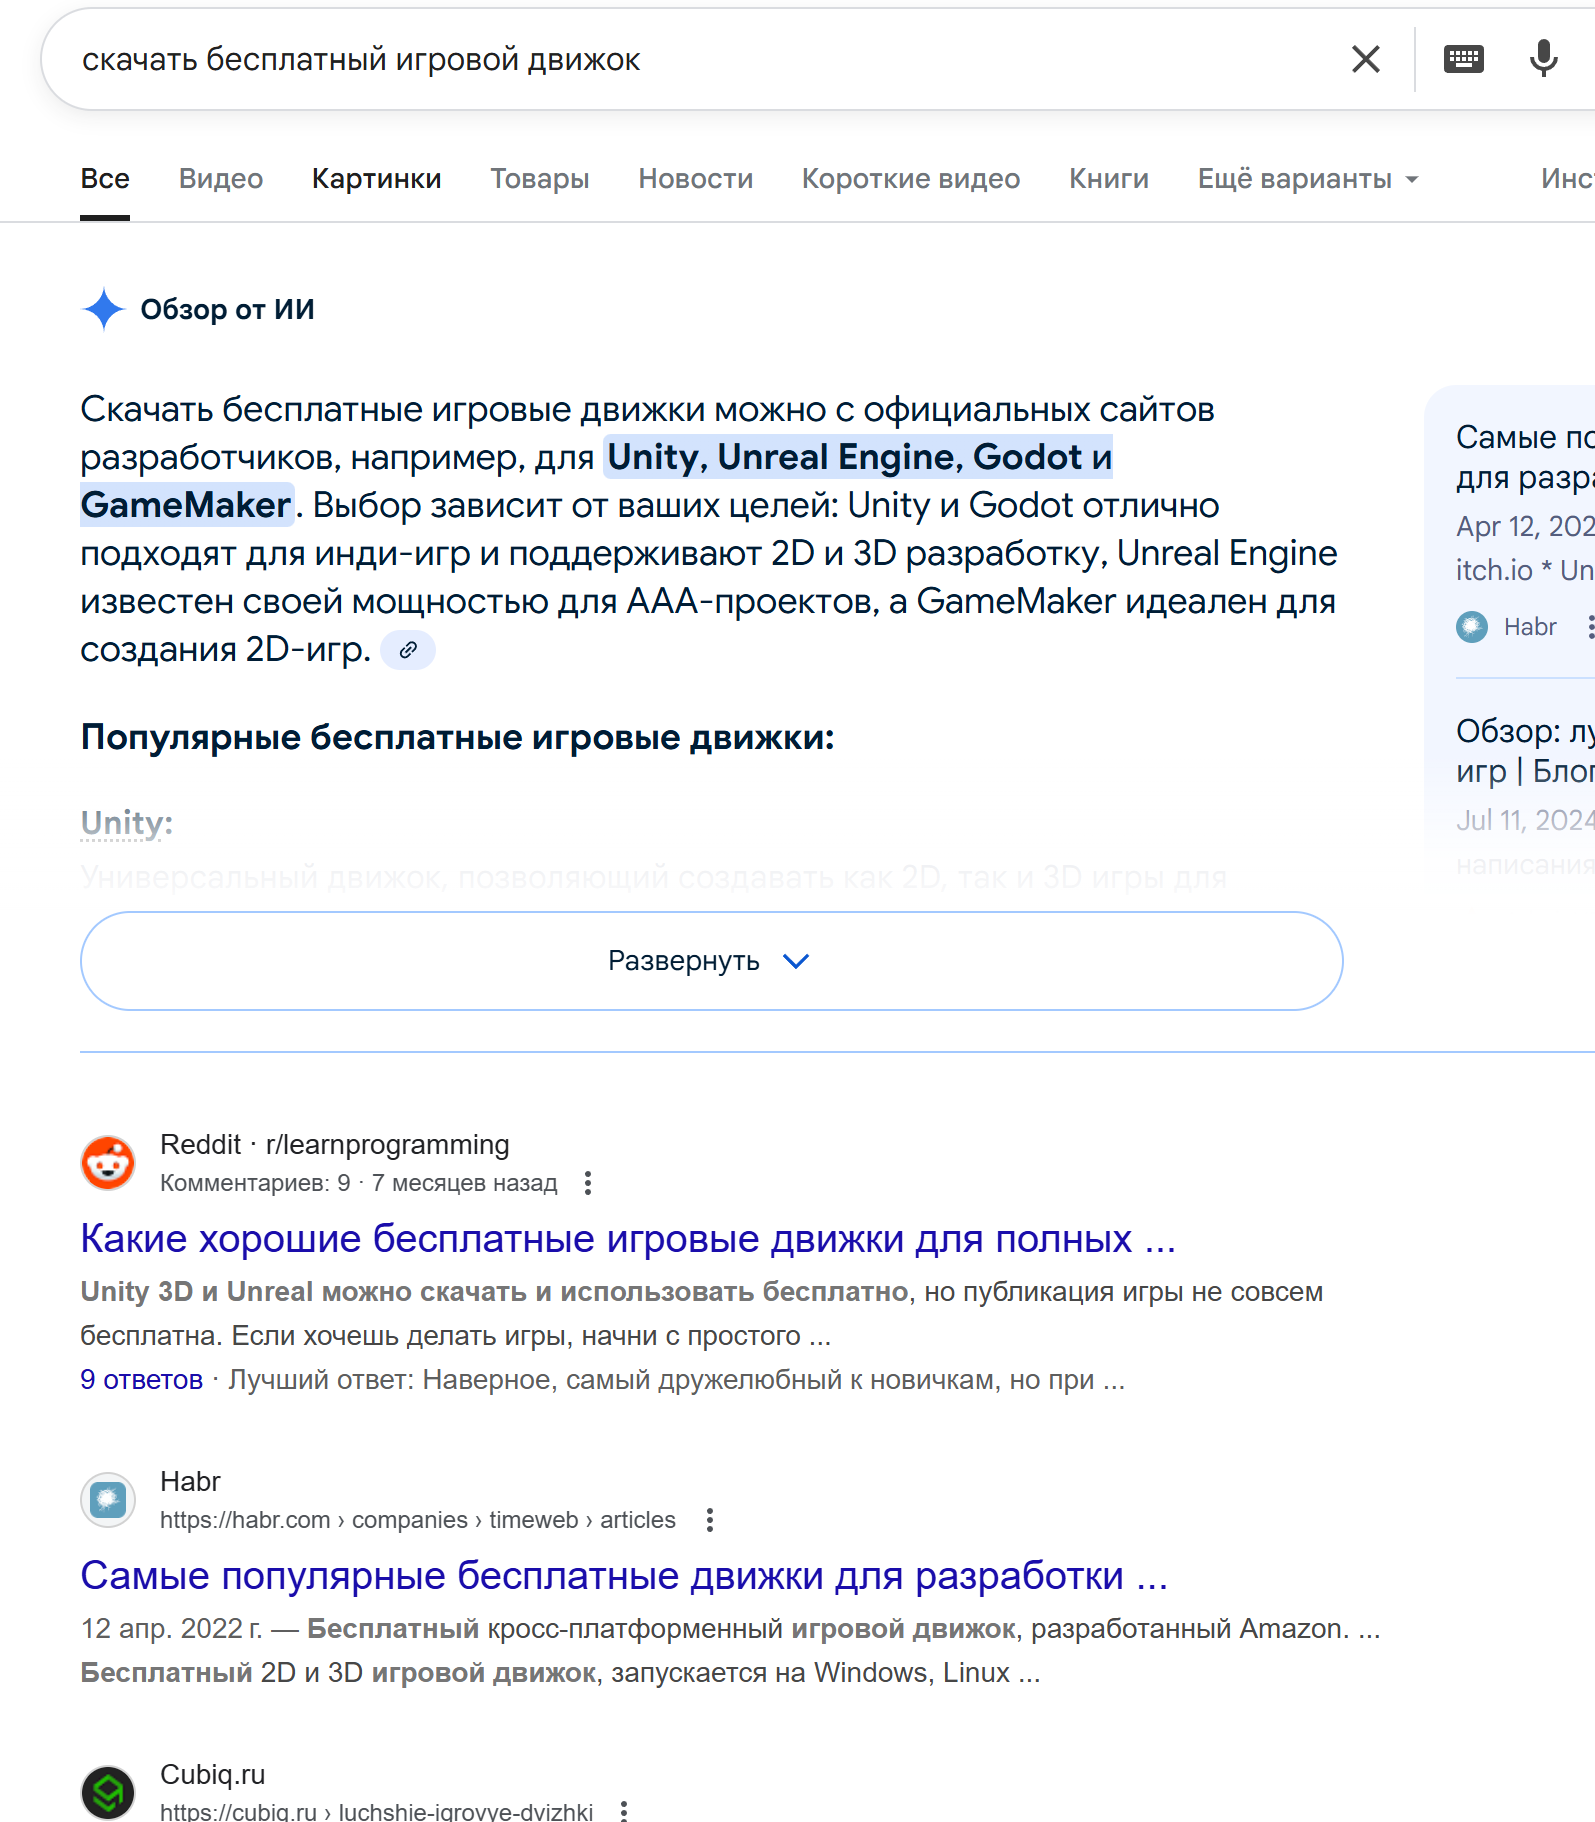1595x1822 pixels.
Task: Click the AI overview sparkle icon
Action: [x=103, y=309]
